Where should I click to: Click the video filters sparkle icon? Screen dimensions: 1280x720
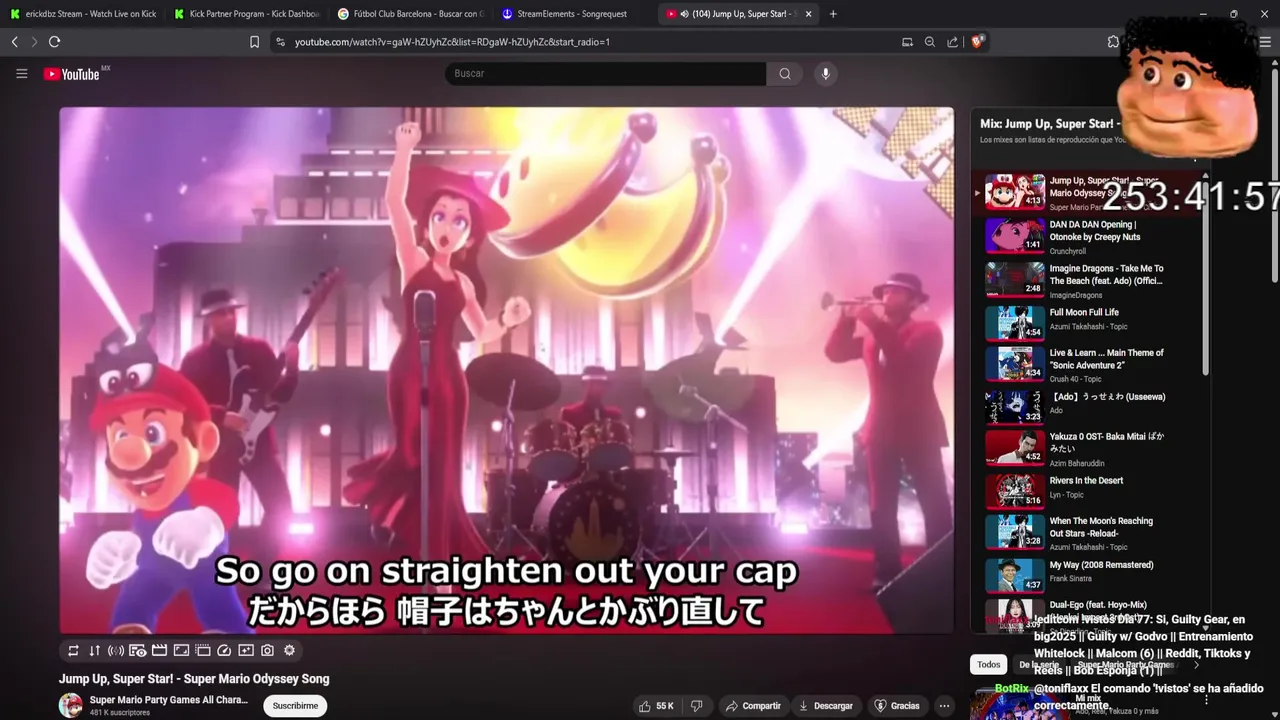(x=246, y=650)
